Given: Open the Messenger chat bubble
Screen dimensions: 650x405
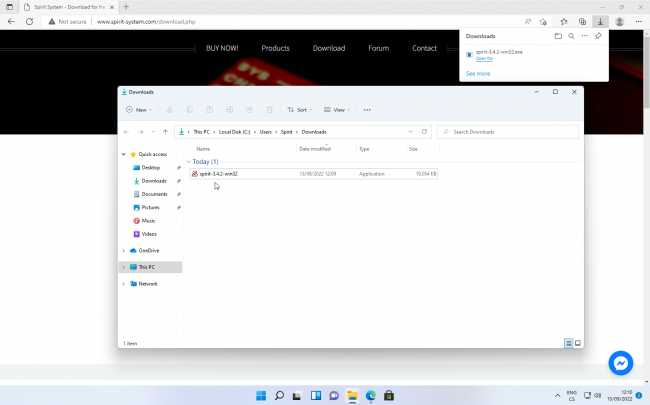Looking at the screenshot, I should pos(621,363).
